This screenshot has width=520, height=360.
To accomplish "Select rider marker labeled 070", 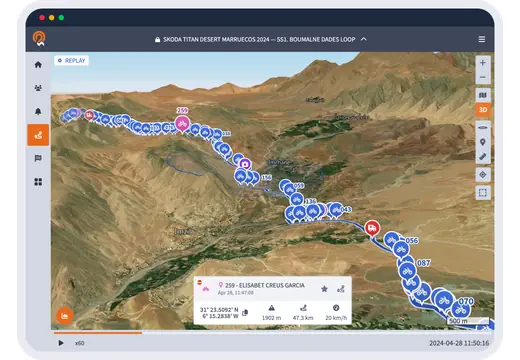I will [461, 310].
